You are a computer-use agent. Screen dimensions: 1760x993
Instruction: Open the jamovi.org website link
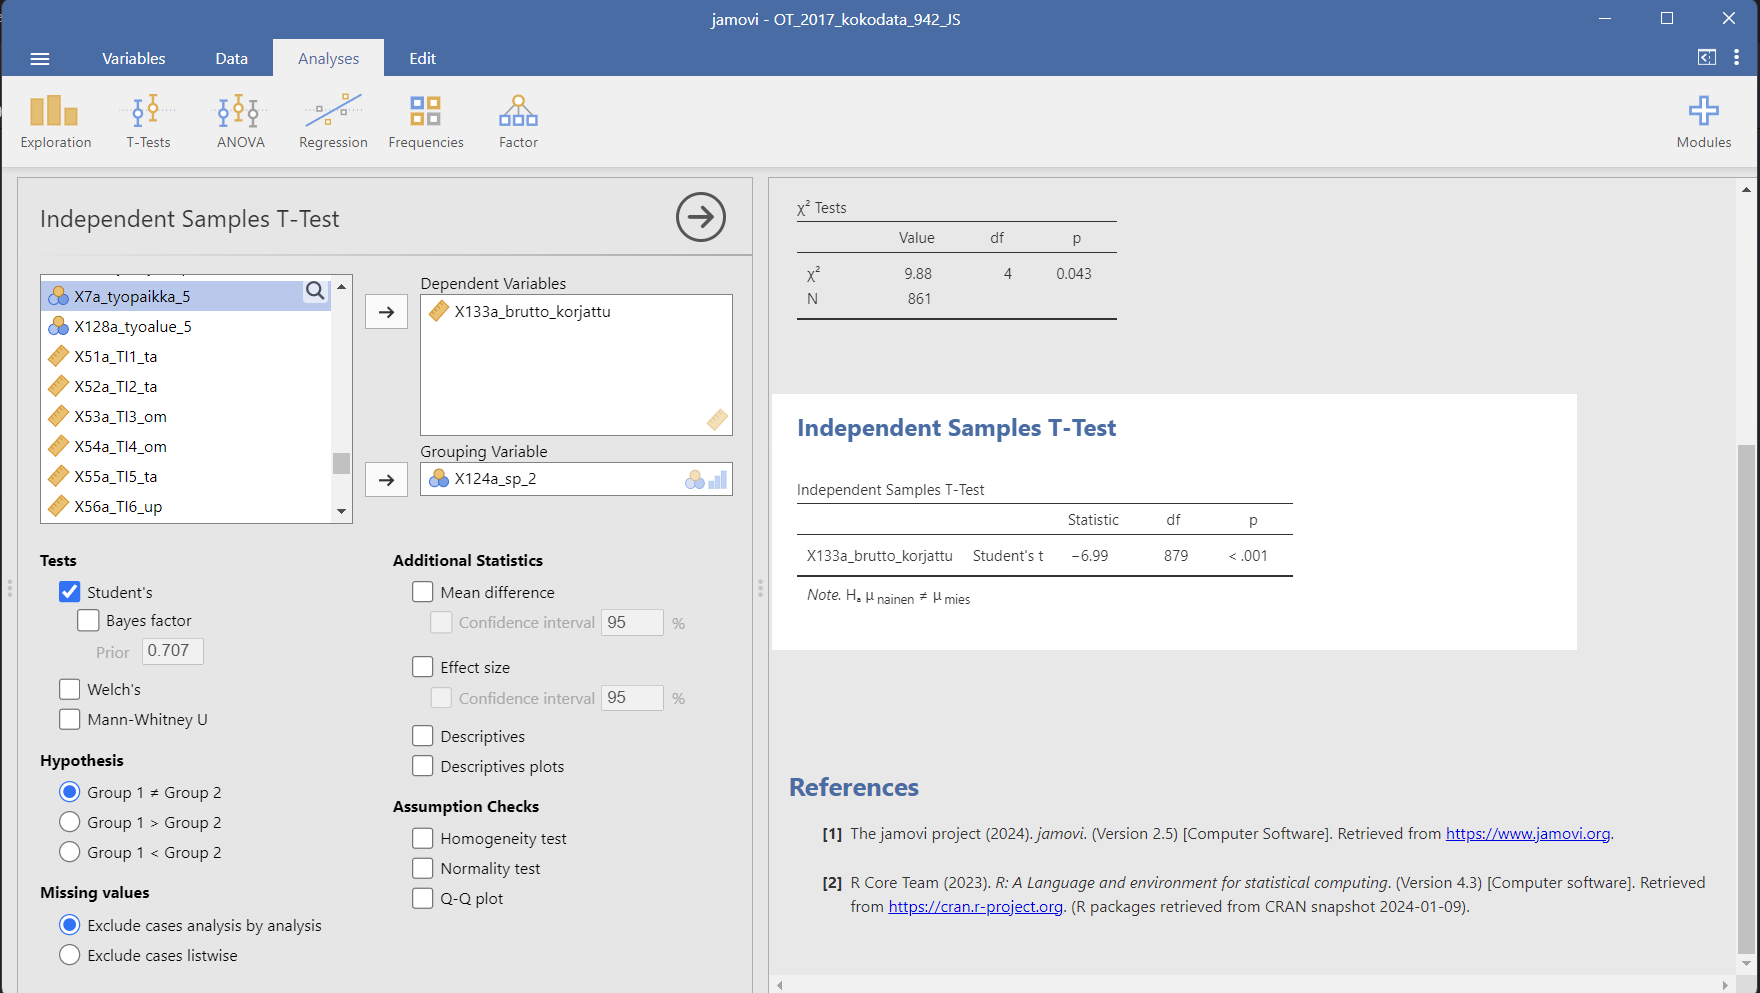1527,834
